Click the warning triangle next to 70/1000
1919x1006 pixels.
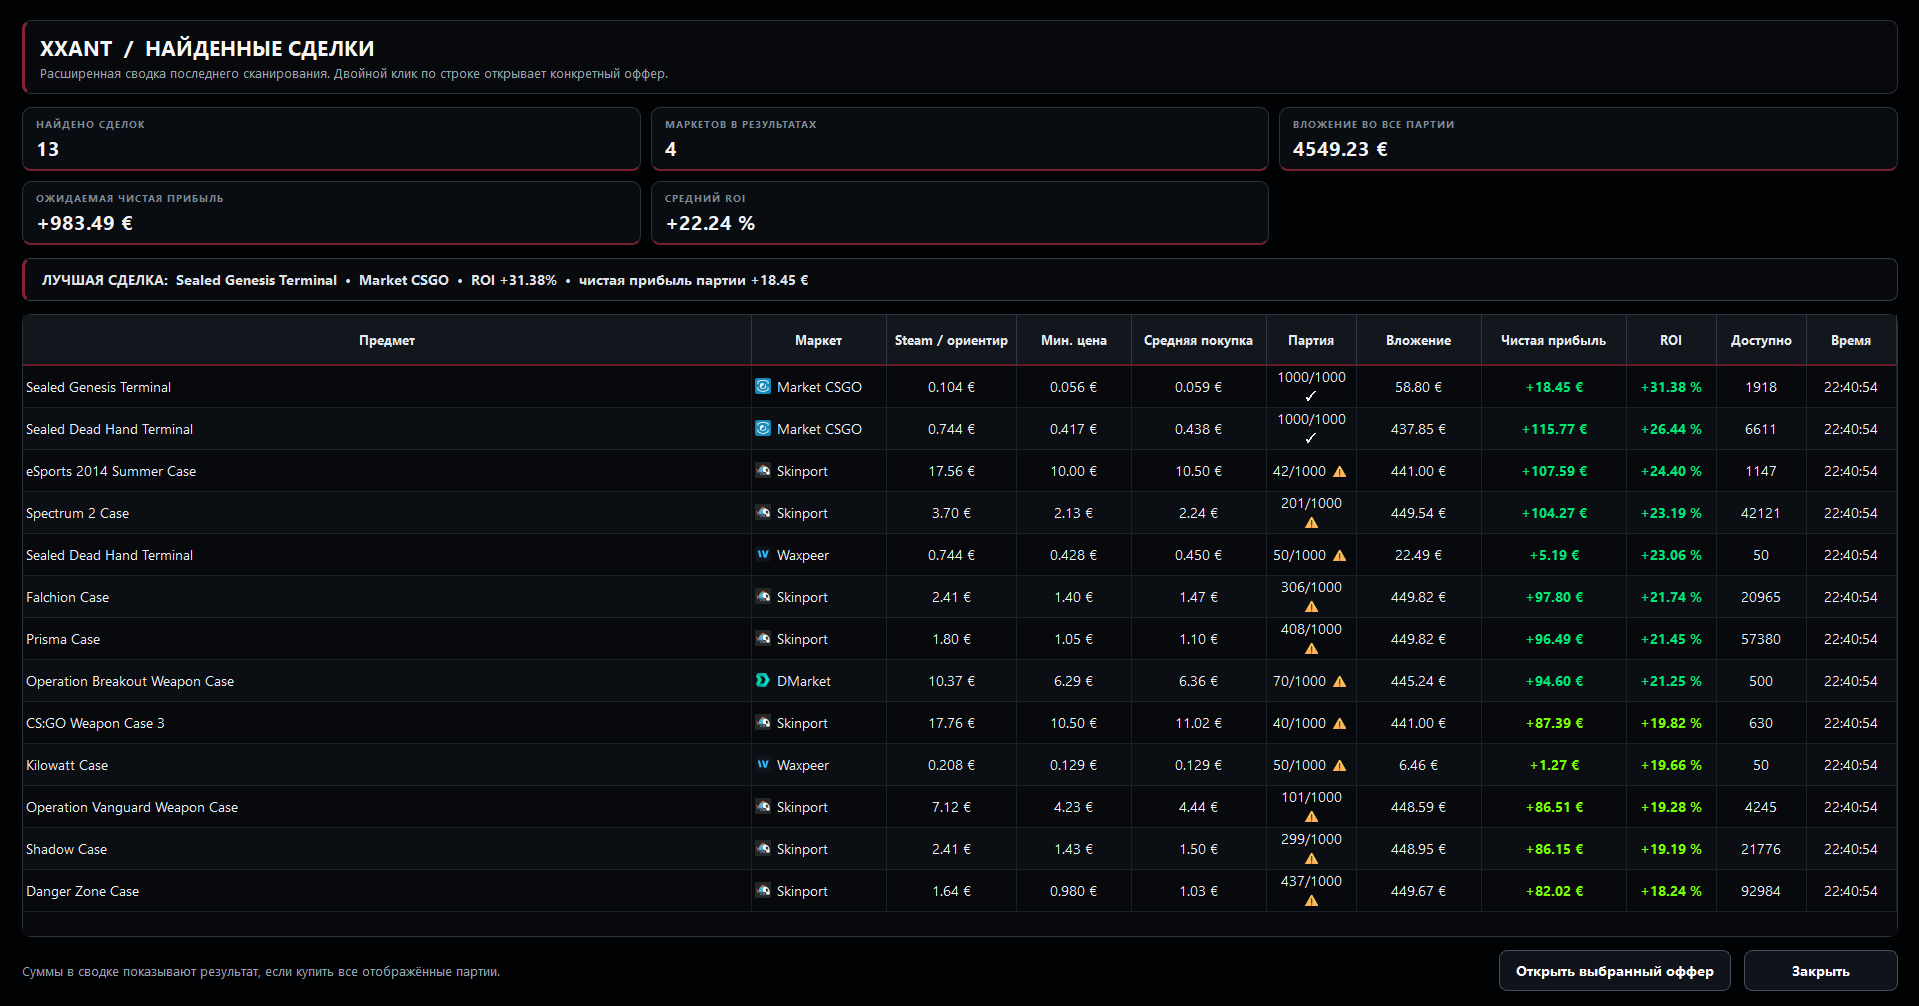pos(1339,681)
